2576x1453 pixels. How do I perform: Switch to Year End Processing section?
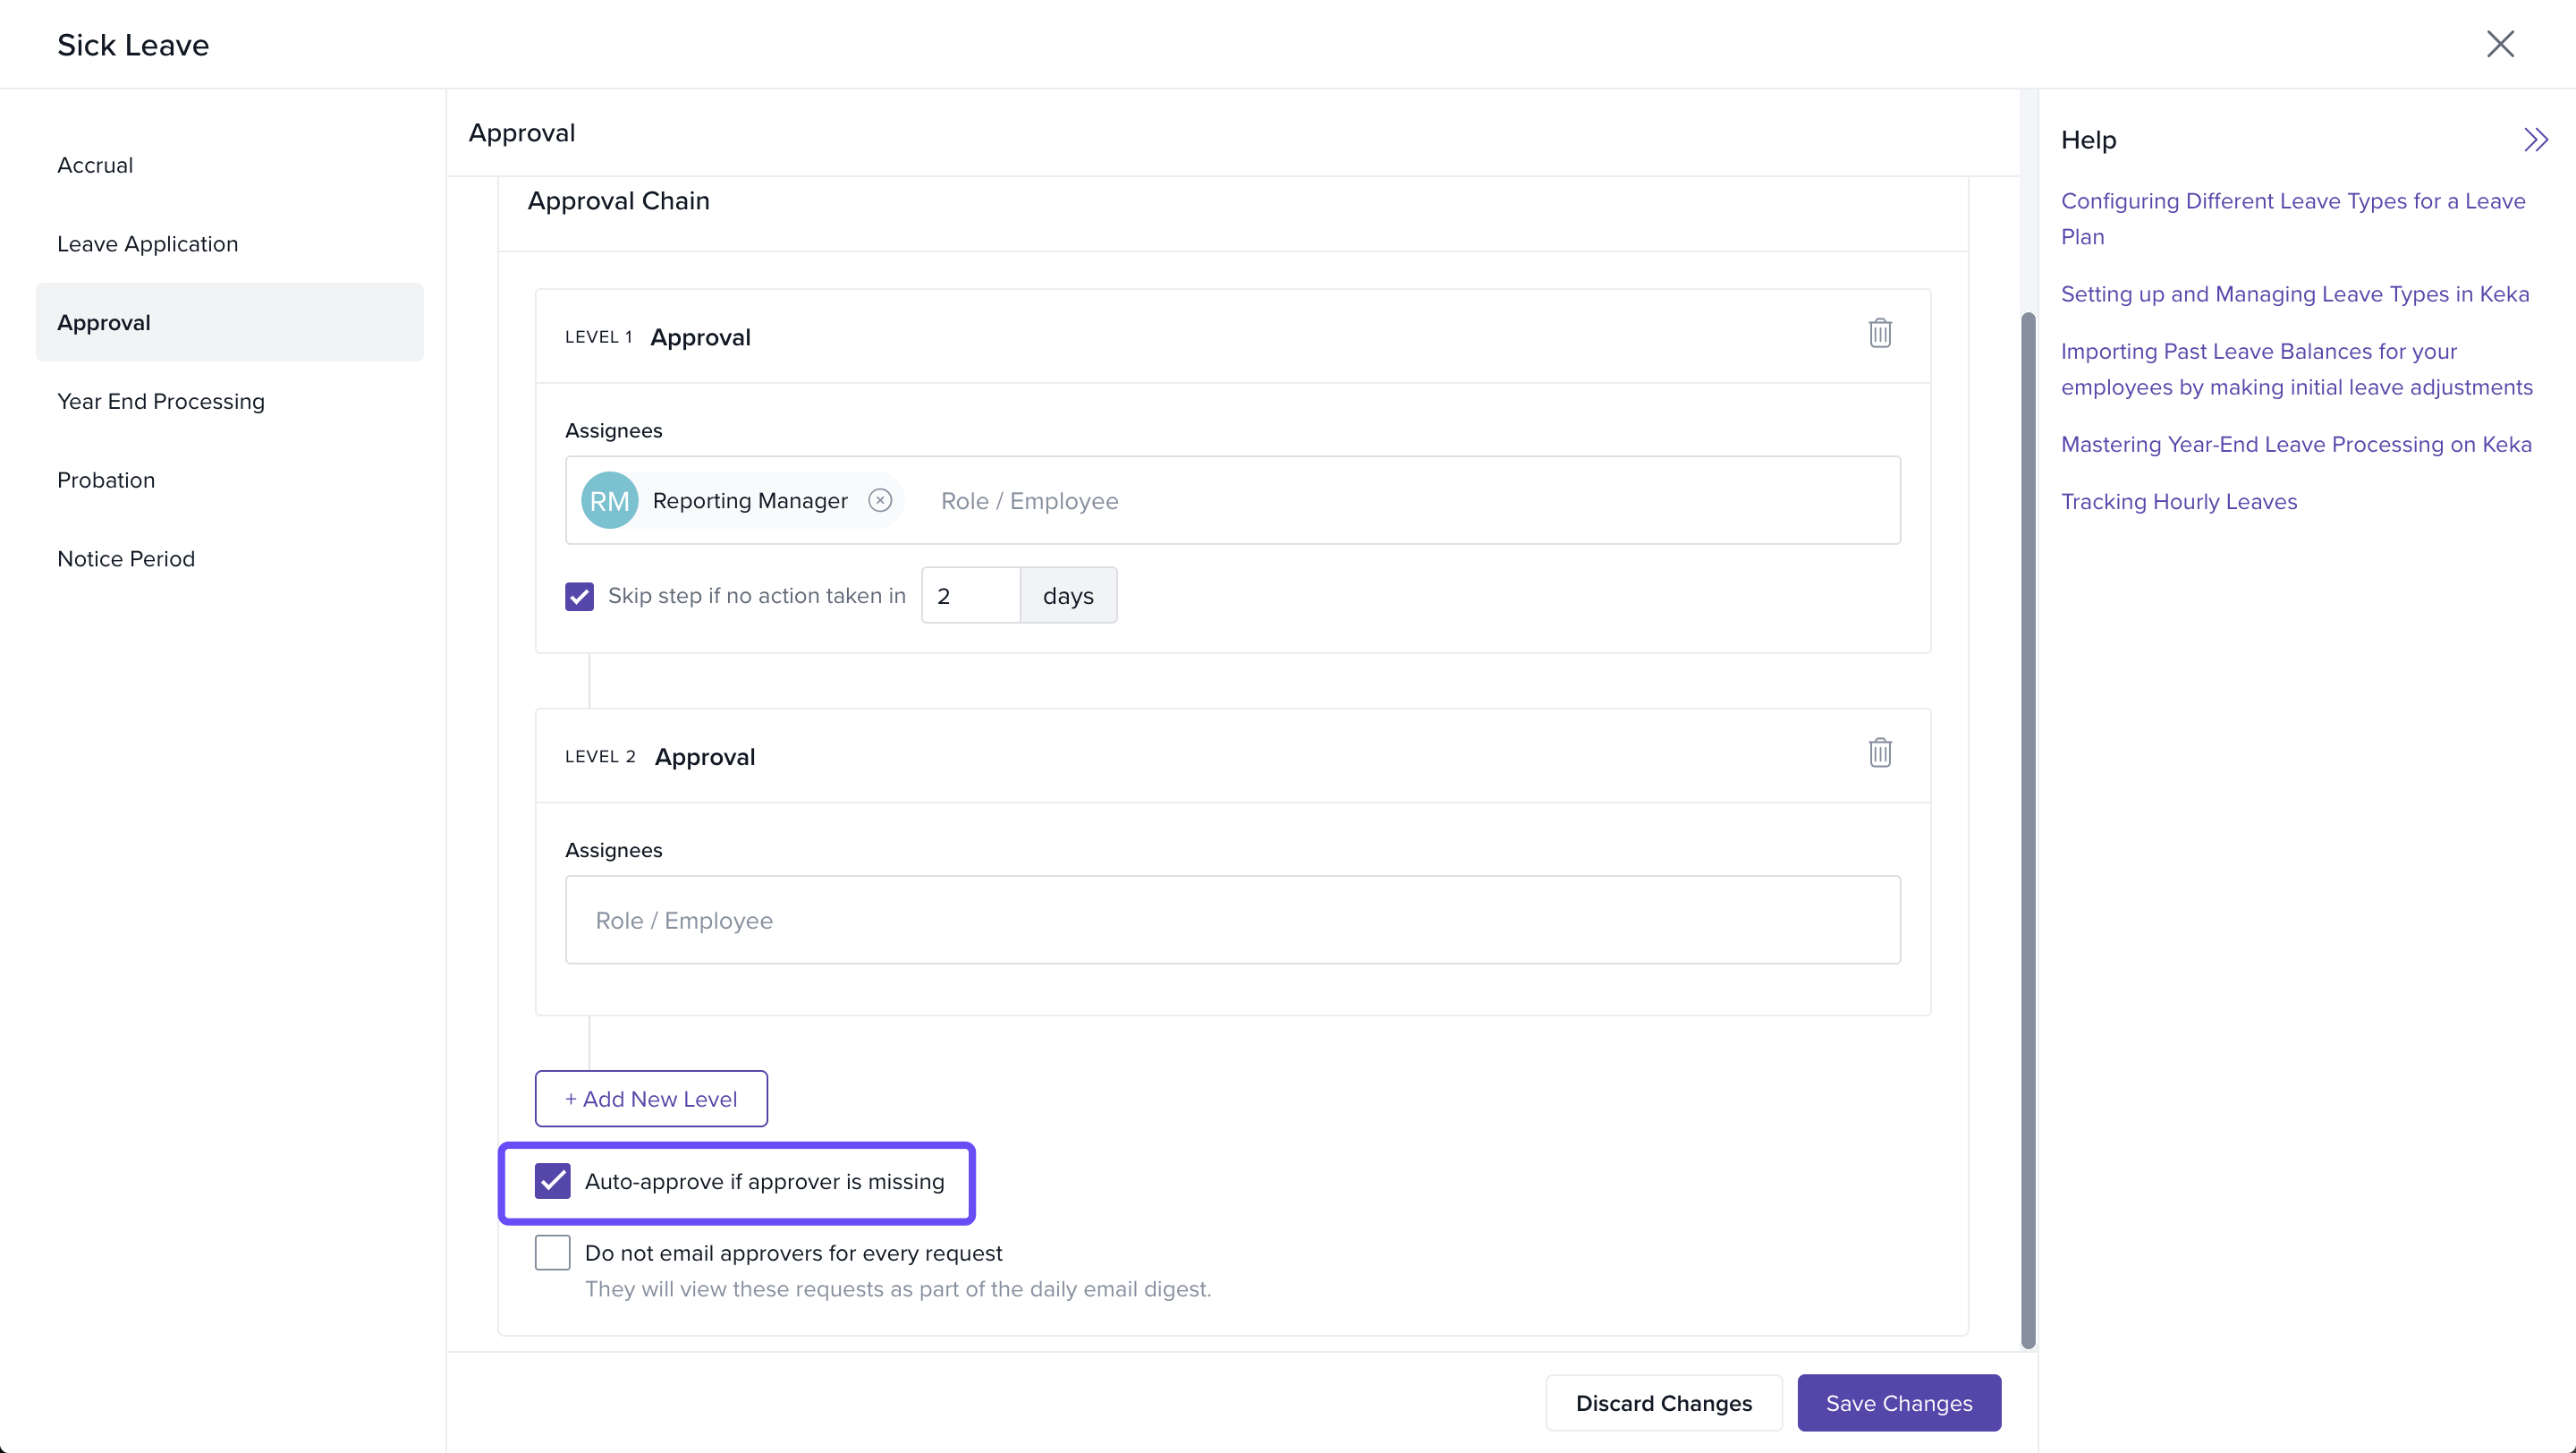click(161, 401)
